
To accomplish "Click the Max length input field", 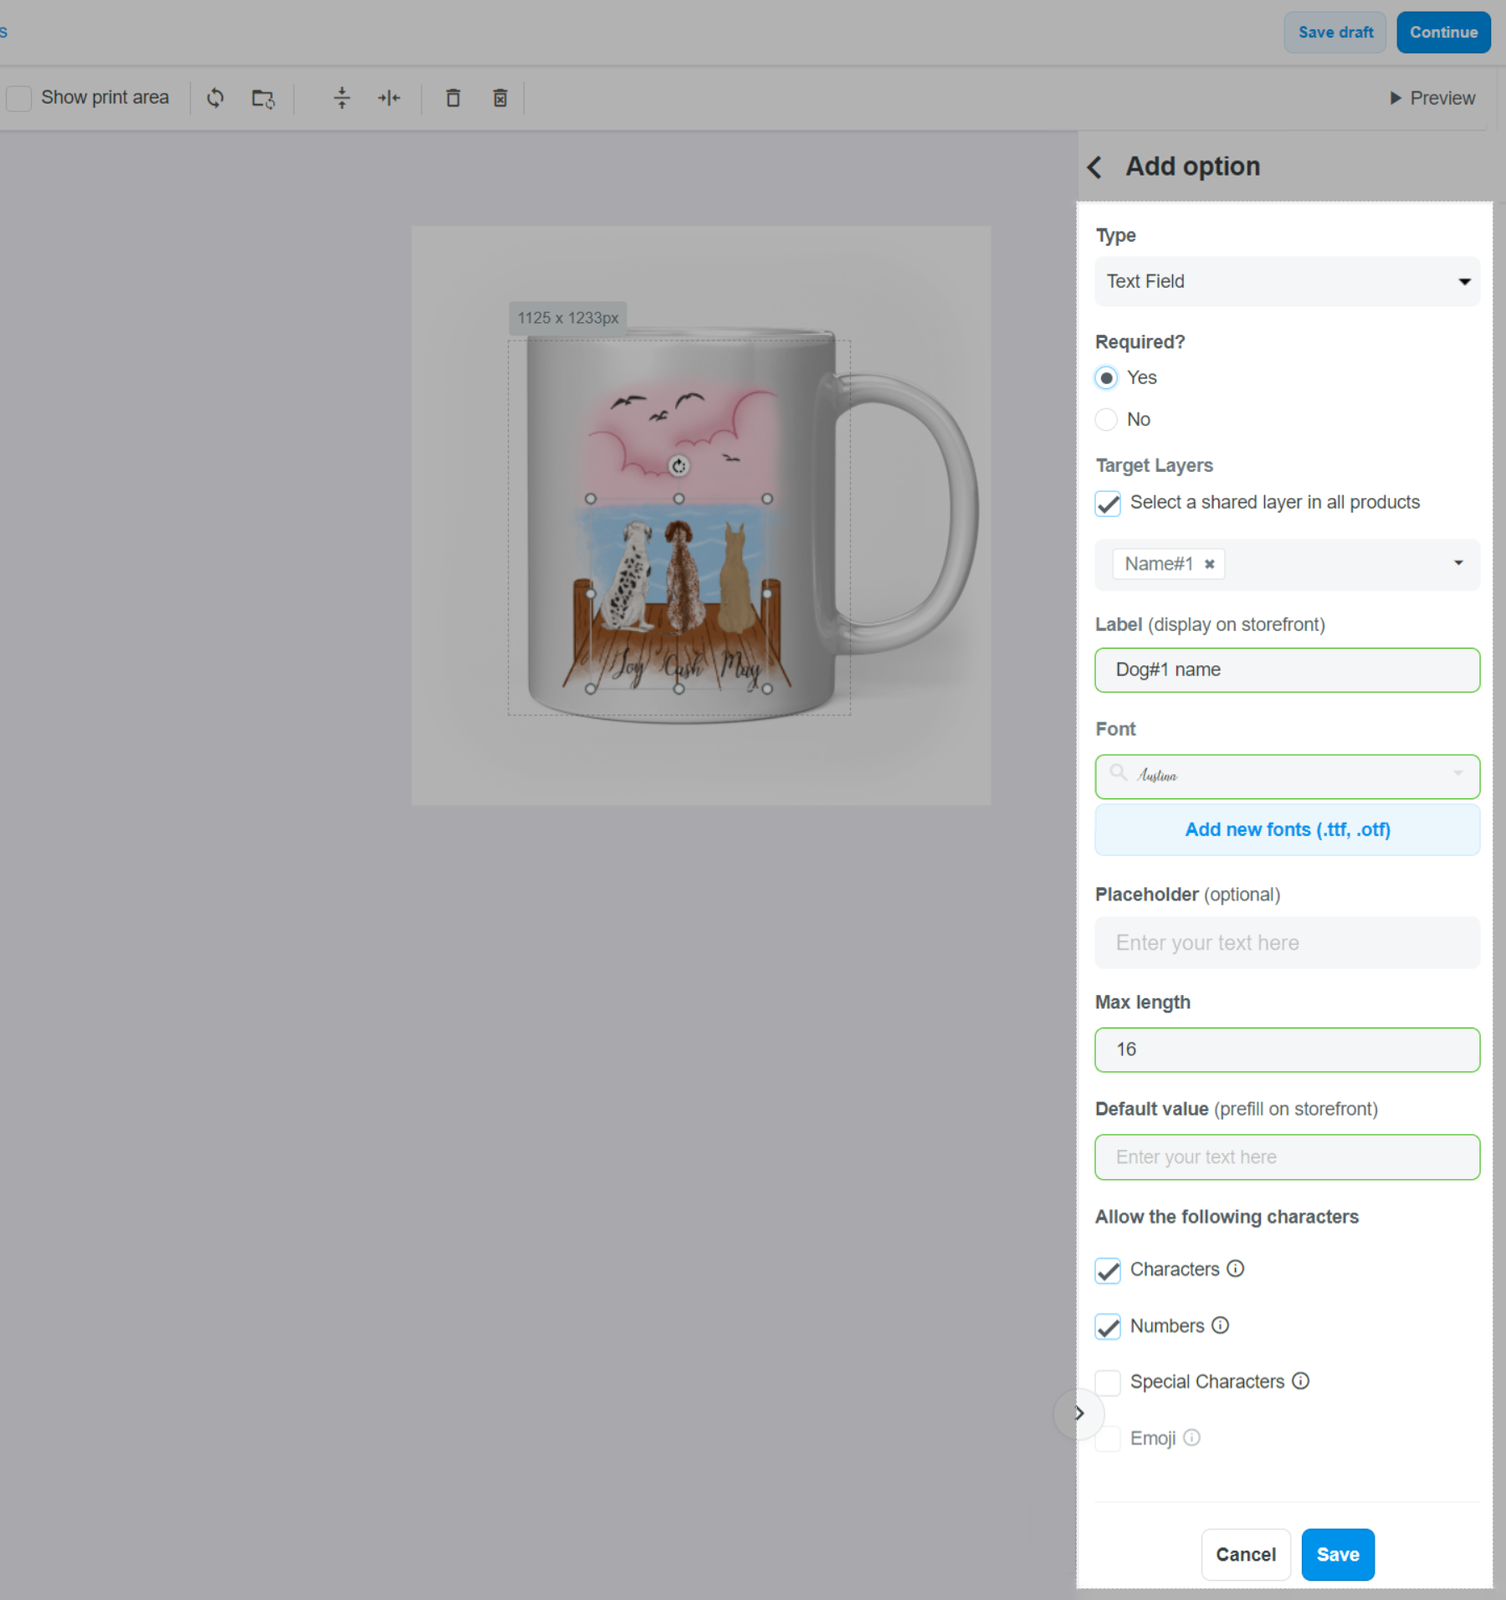I will tap(1287, 1050).
